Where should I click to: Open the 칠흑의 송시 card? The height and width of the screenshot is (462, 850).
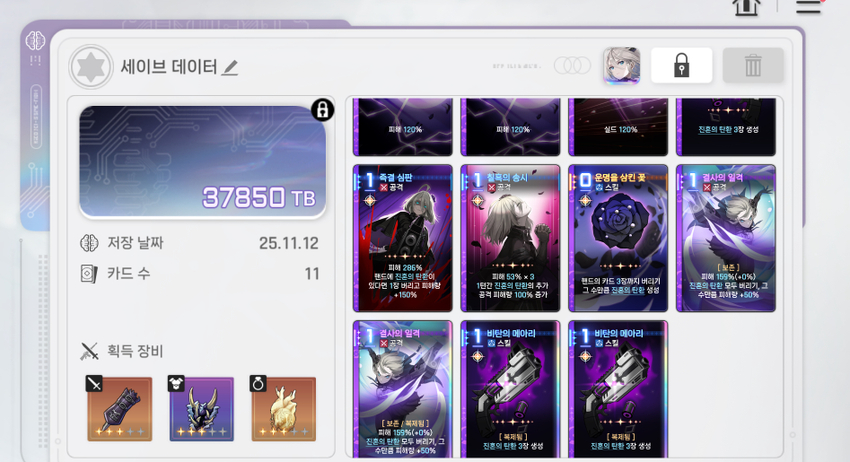coord(510,239)
